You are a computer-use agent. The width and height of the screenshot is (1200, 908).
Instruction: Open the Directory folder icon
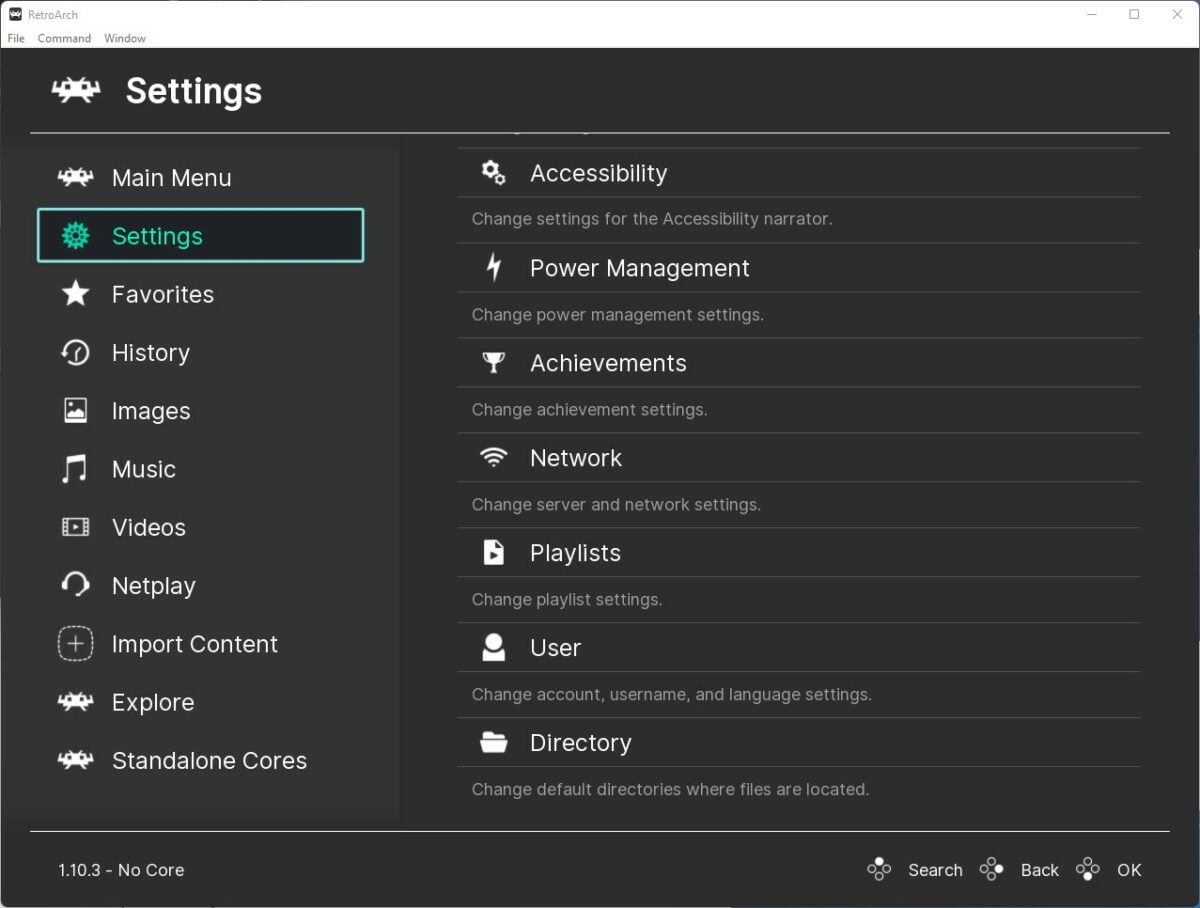tap(491, 742)
